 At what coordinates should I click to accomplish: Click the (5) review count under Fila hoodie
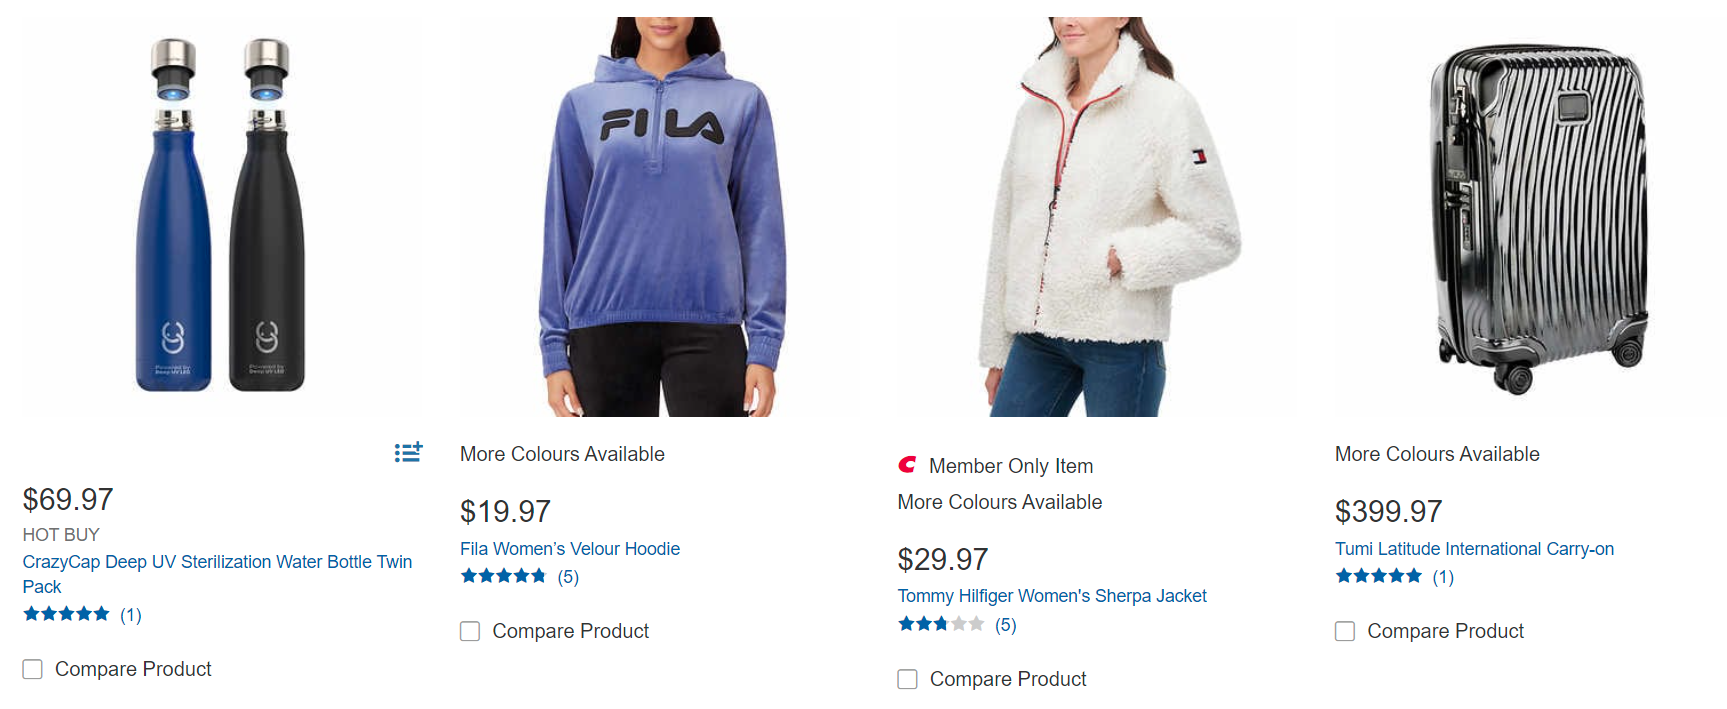click(568, 577)
